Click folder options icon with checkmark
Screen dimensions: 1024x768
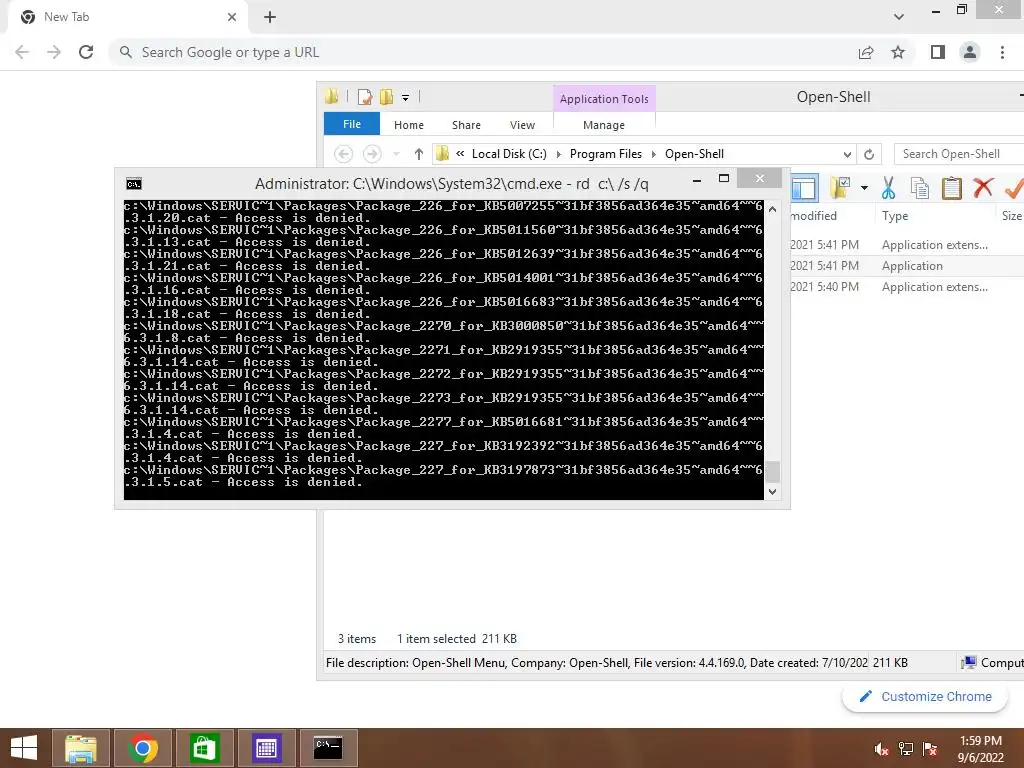[840, 187]
